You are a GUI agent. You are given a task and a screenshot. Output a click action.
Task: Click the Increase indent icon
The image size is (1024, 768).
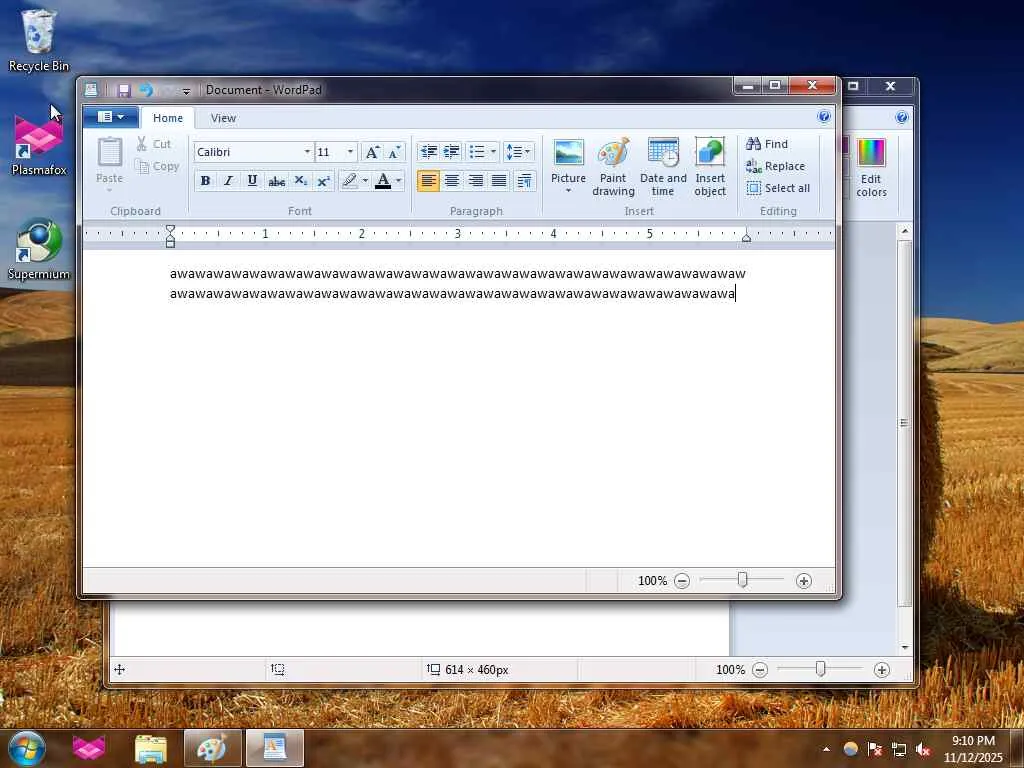[451, 152]
